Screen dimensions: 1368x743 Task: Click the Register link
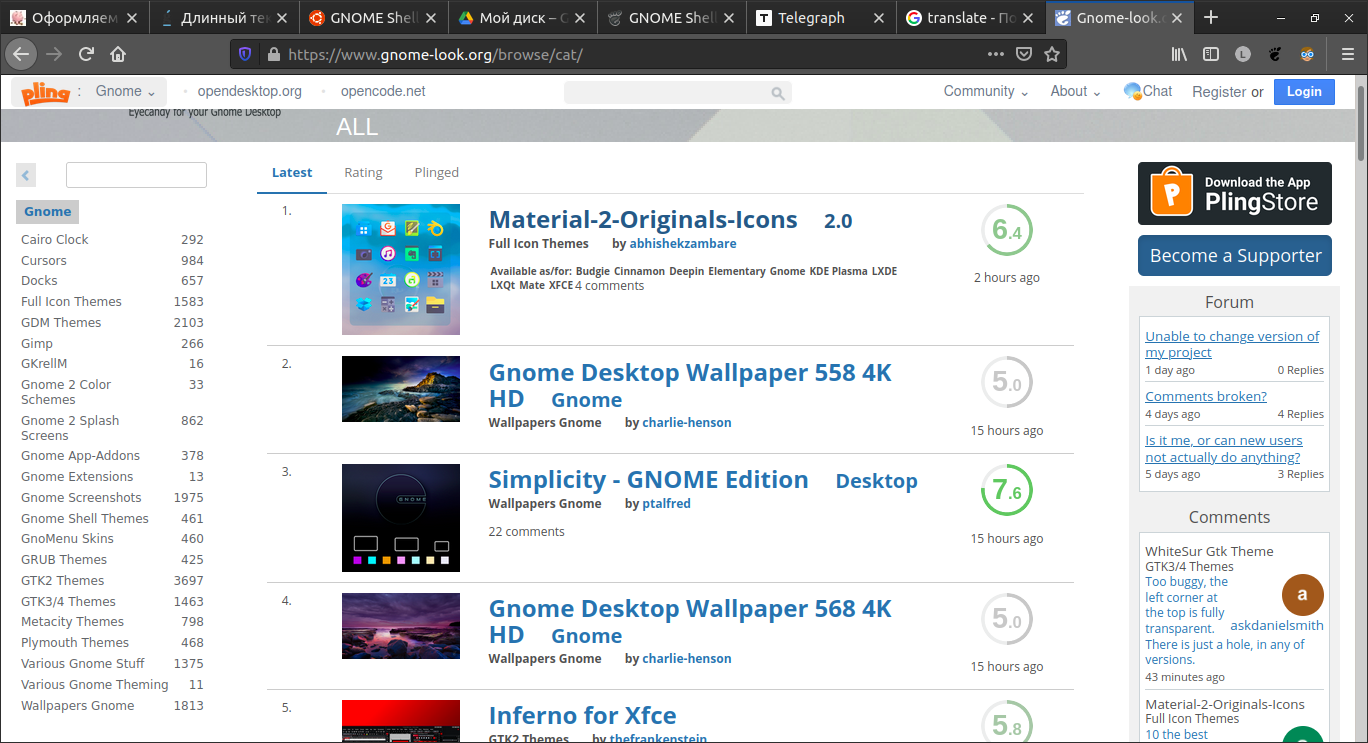pyautogui.click(x=1219, y=91)
